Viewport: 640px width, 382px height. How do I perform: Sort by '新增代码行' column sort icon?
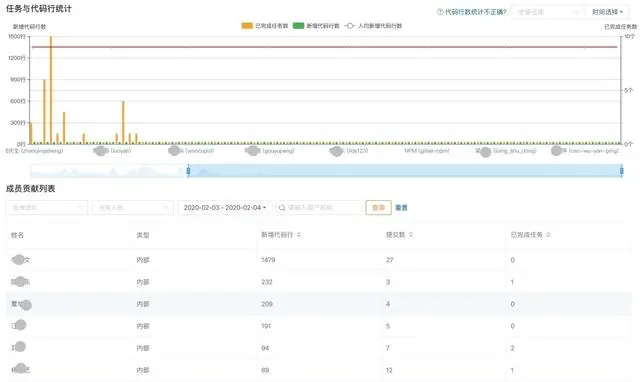(x=299, y=235)
